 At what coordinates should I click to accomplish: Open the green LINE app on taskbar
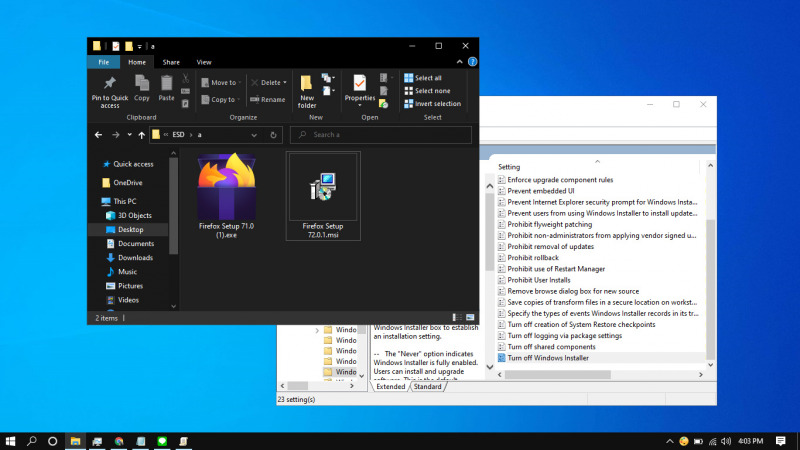pos(162,441)
